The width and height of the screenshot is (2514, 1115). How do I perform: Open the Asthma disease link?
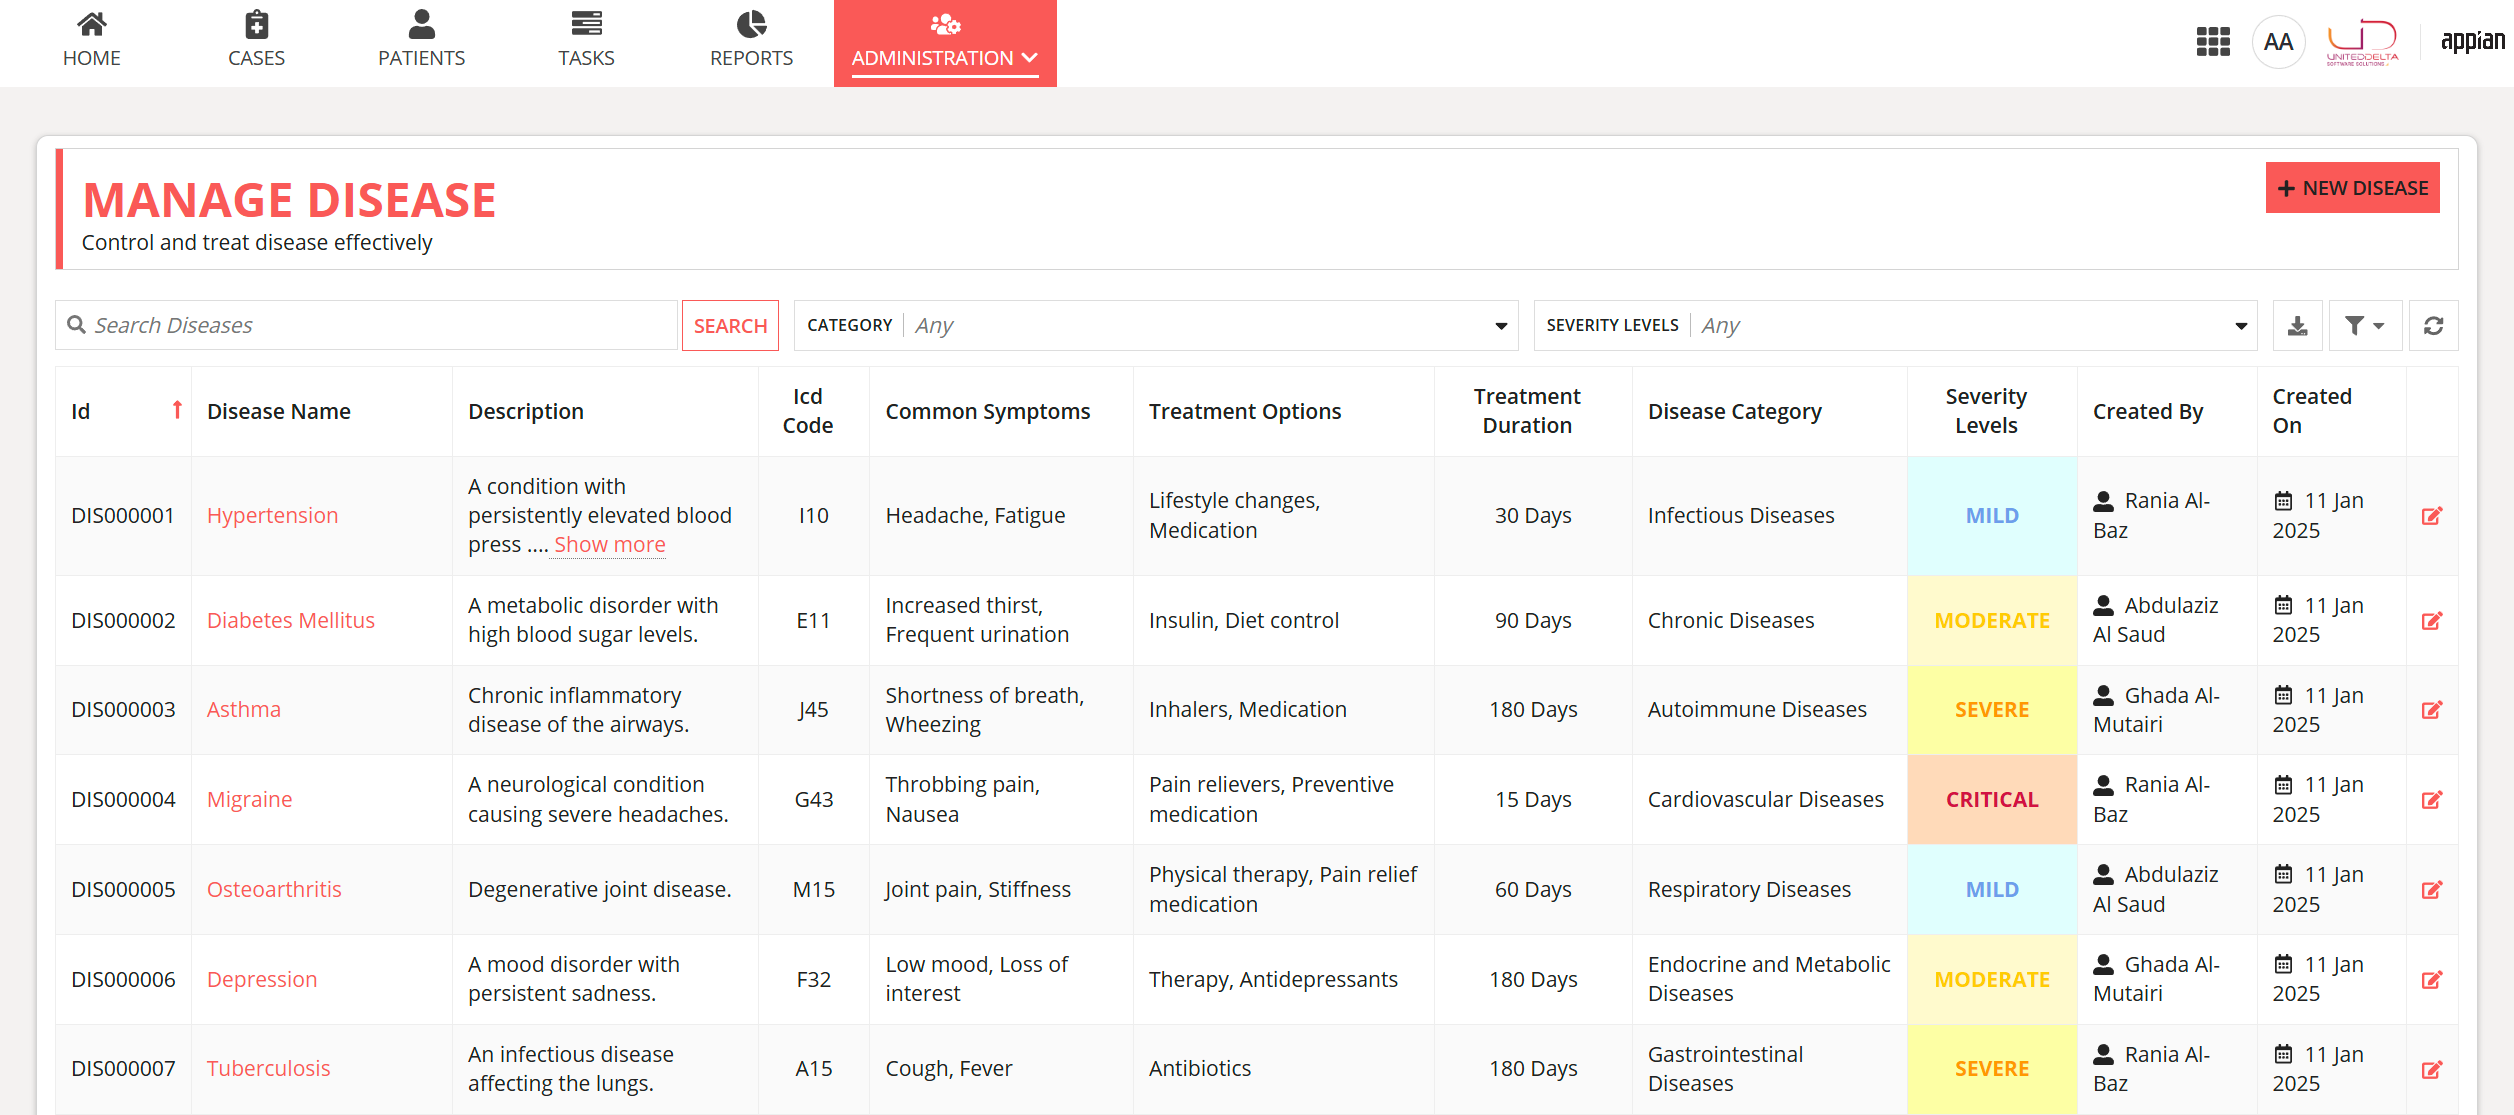[243, 710]
